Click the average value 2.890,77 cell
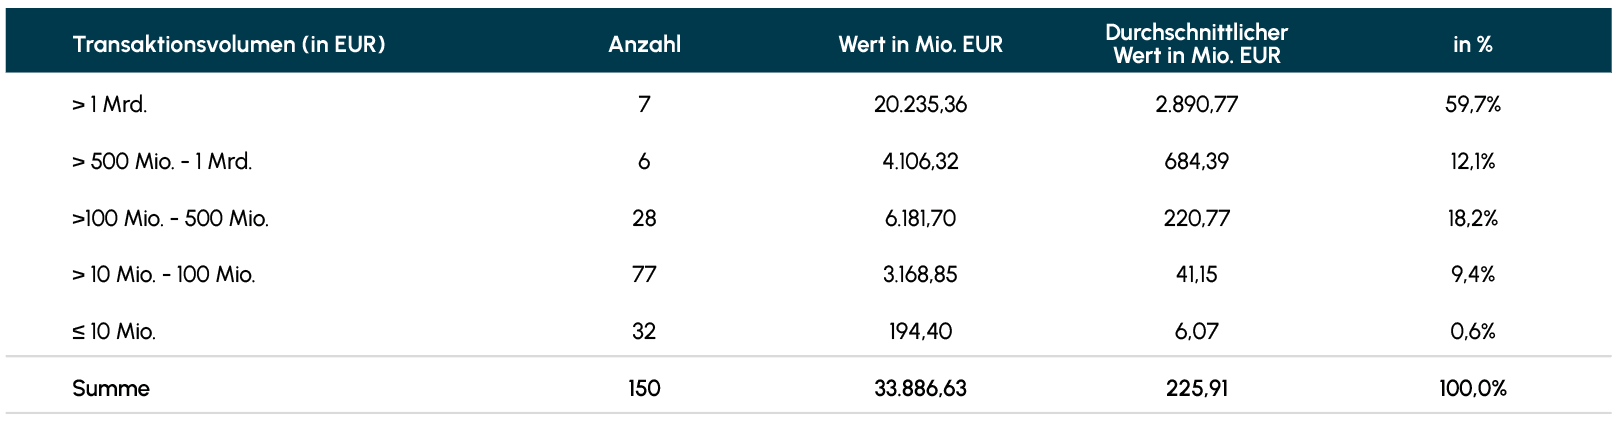 pos(1196,104)
